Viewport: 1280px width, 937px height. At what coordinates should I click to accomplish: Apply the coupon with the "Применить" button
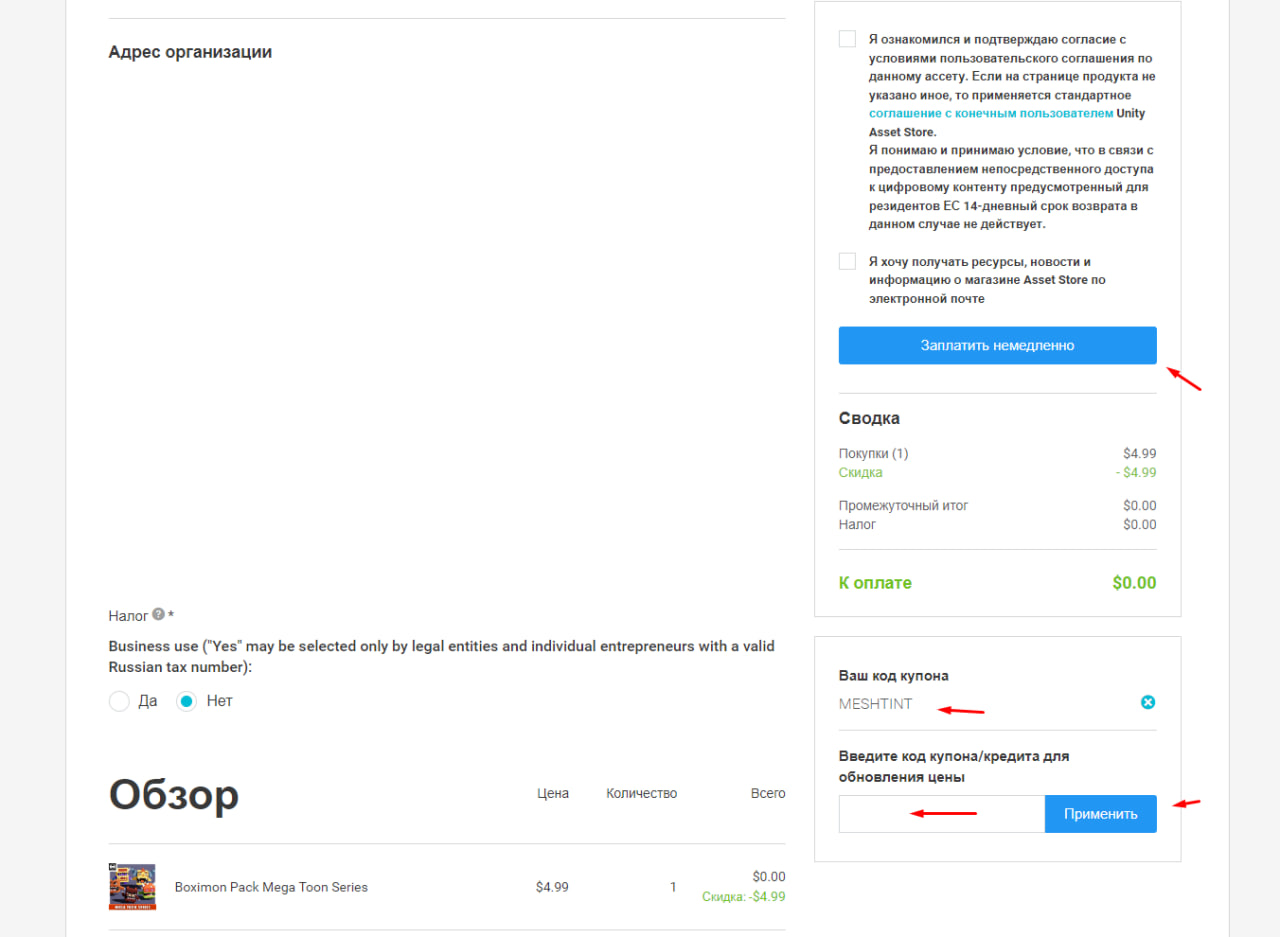click(x=1101, y=814)
